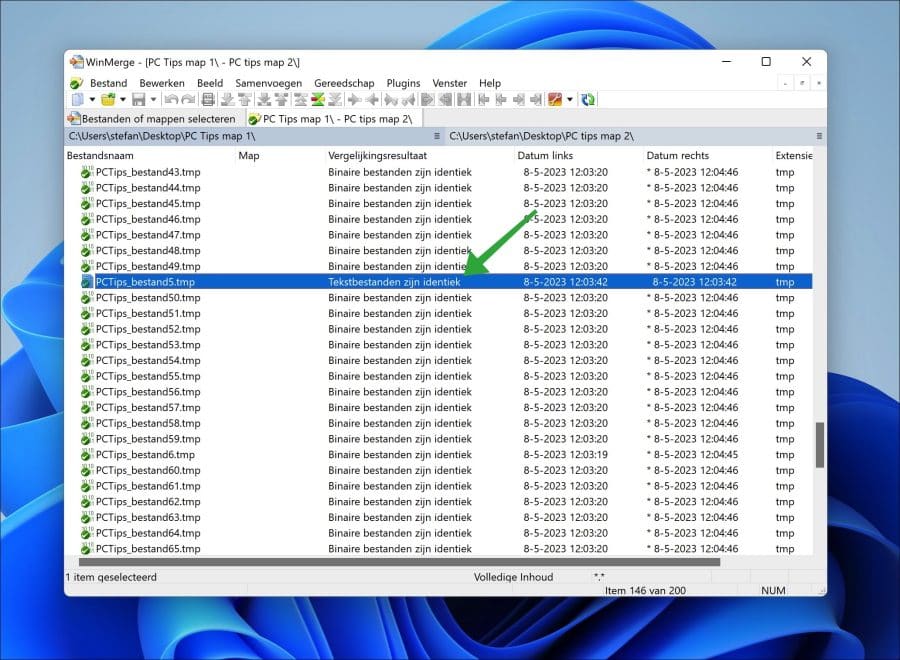Click the grayed icon between Redo and Next Difference

[x=208, y=100]
